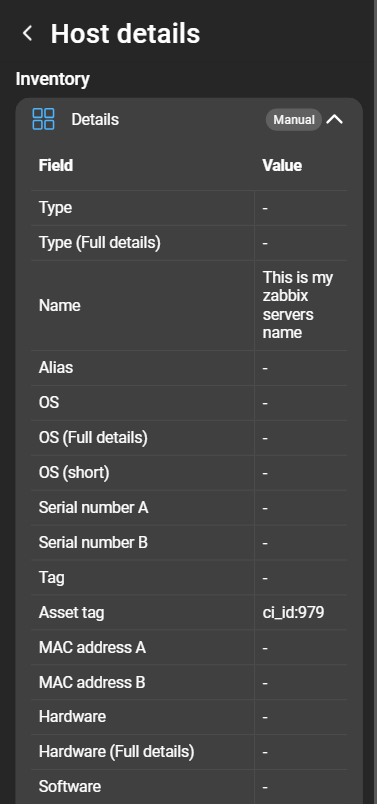Image resolution: width=377 pixels, height=804 pixels.
Task: Select the Name field label
Action: pos(59,306)
